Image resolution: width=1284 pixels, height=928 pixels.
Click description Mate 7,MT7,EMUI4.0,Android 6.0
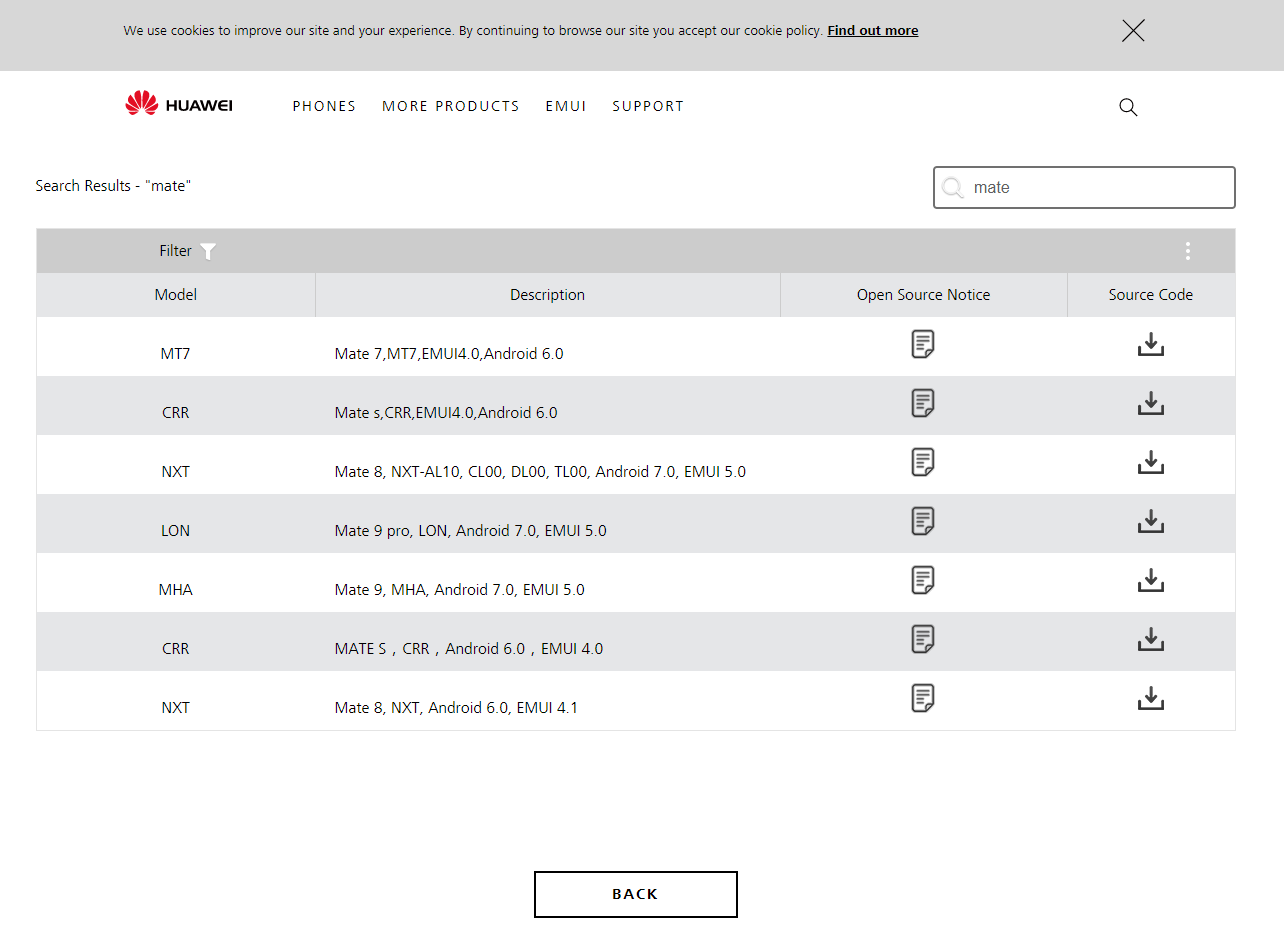pos(449,353)
